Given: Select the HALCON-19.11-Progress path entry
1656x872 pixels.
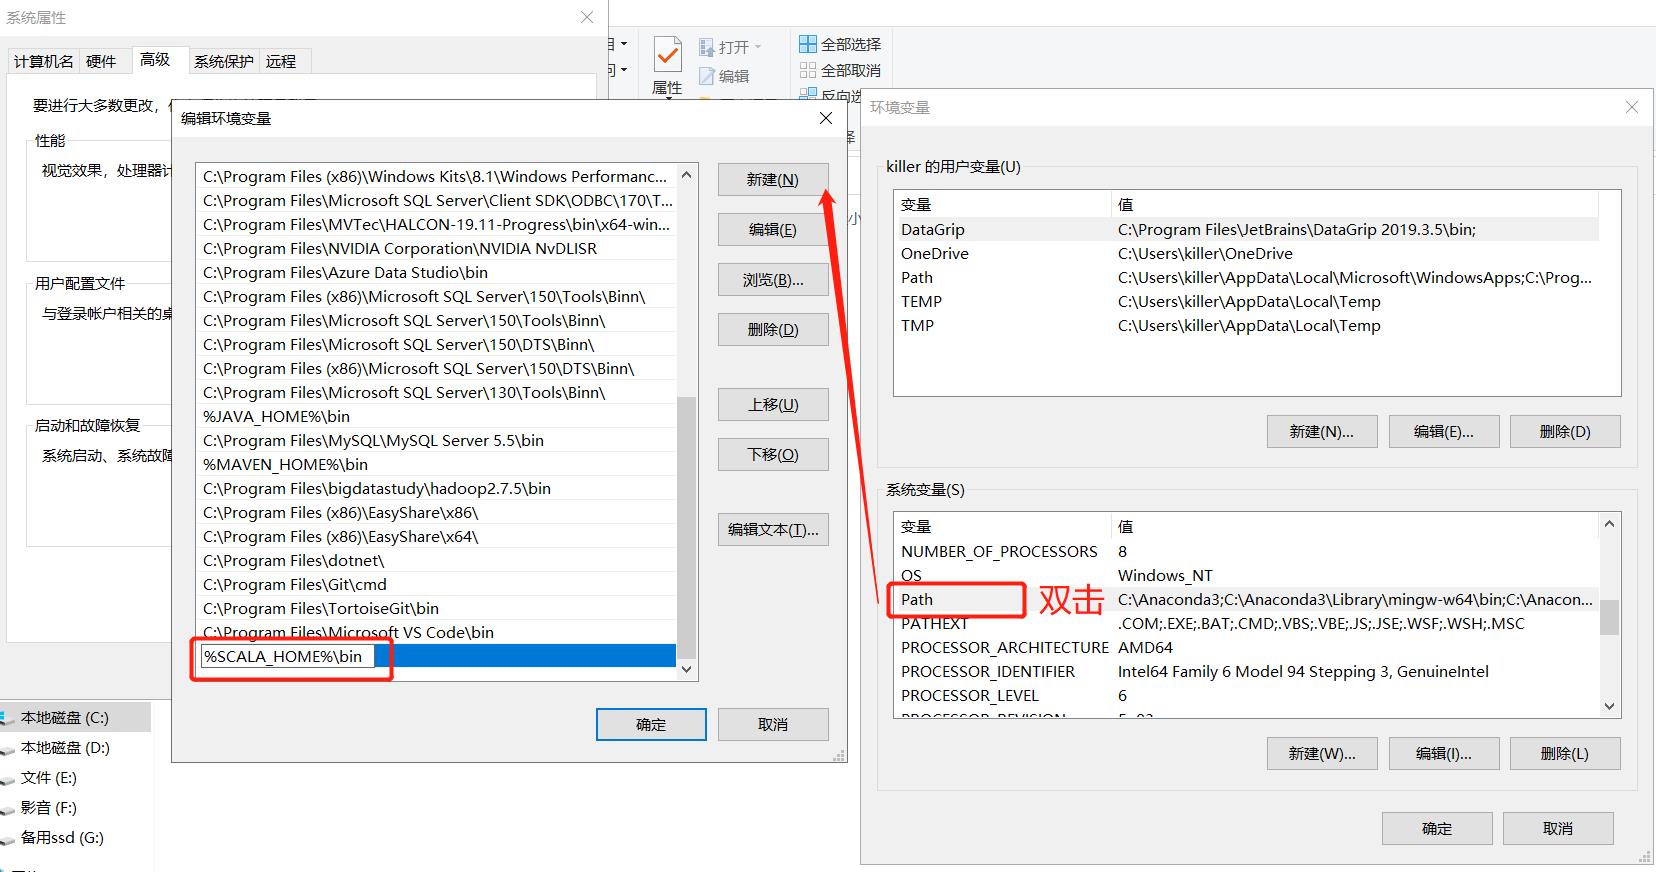Looking at the screenshot, I should (437, 225).
